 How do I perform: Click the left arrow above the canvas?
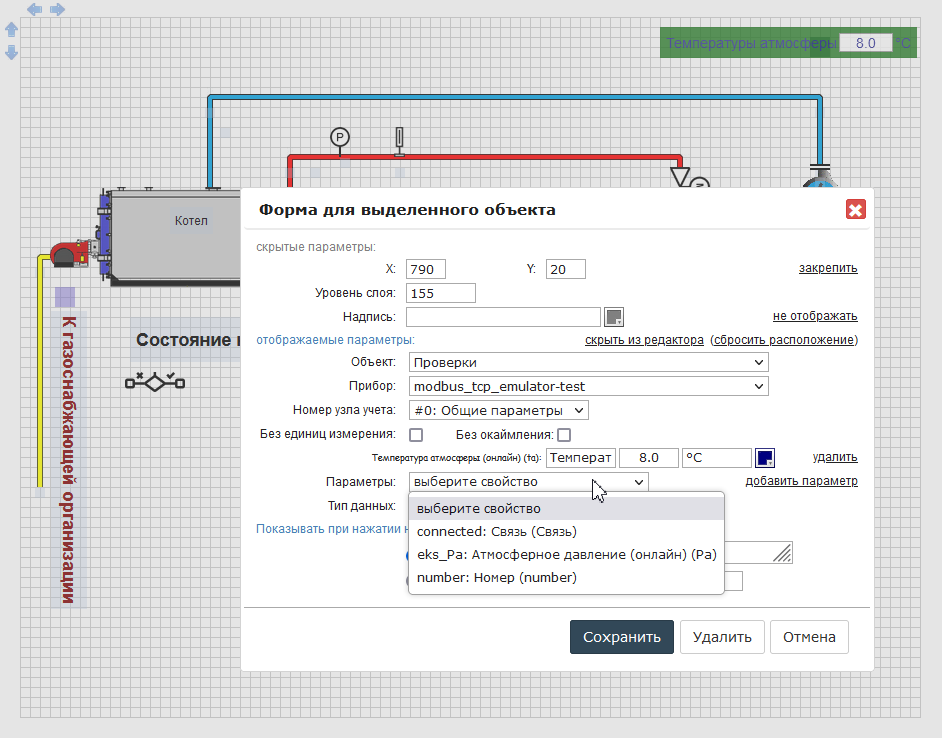[x=35, y=9]
